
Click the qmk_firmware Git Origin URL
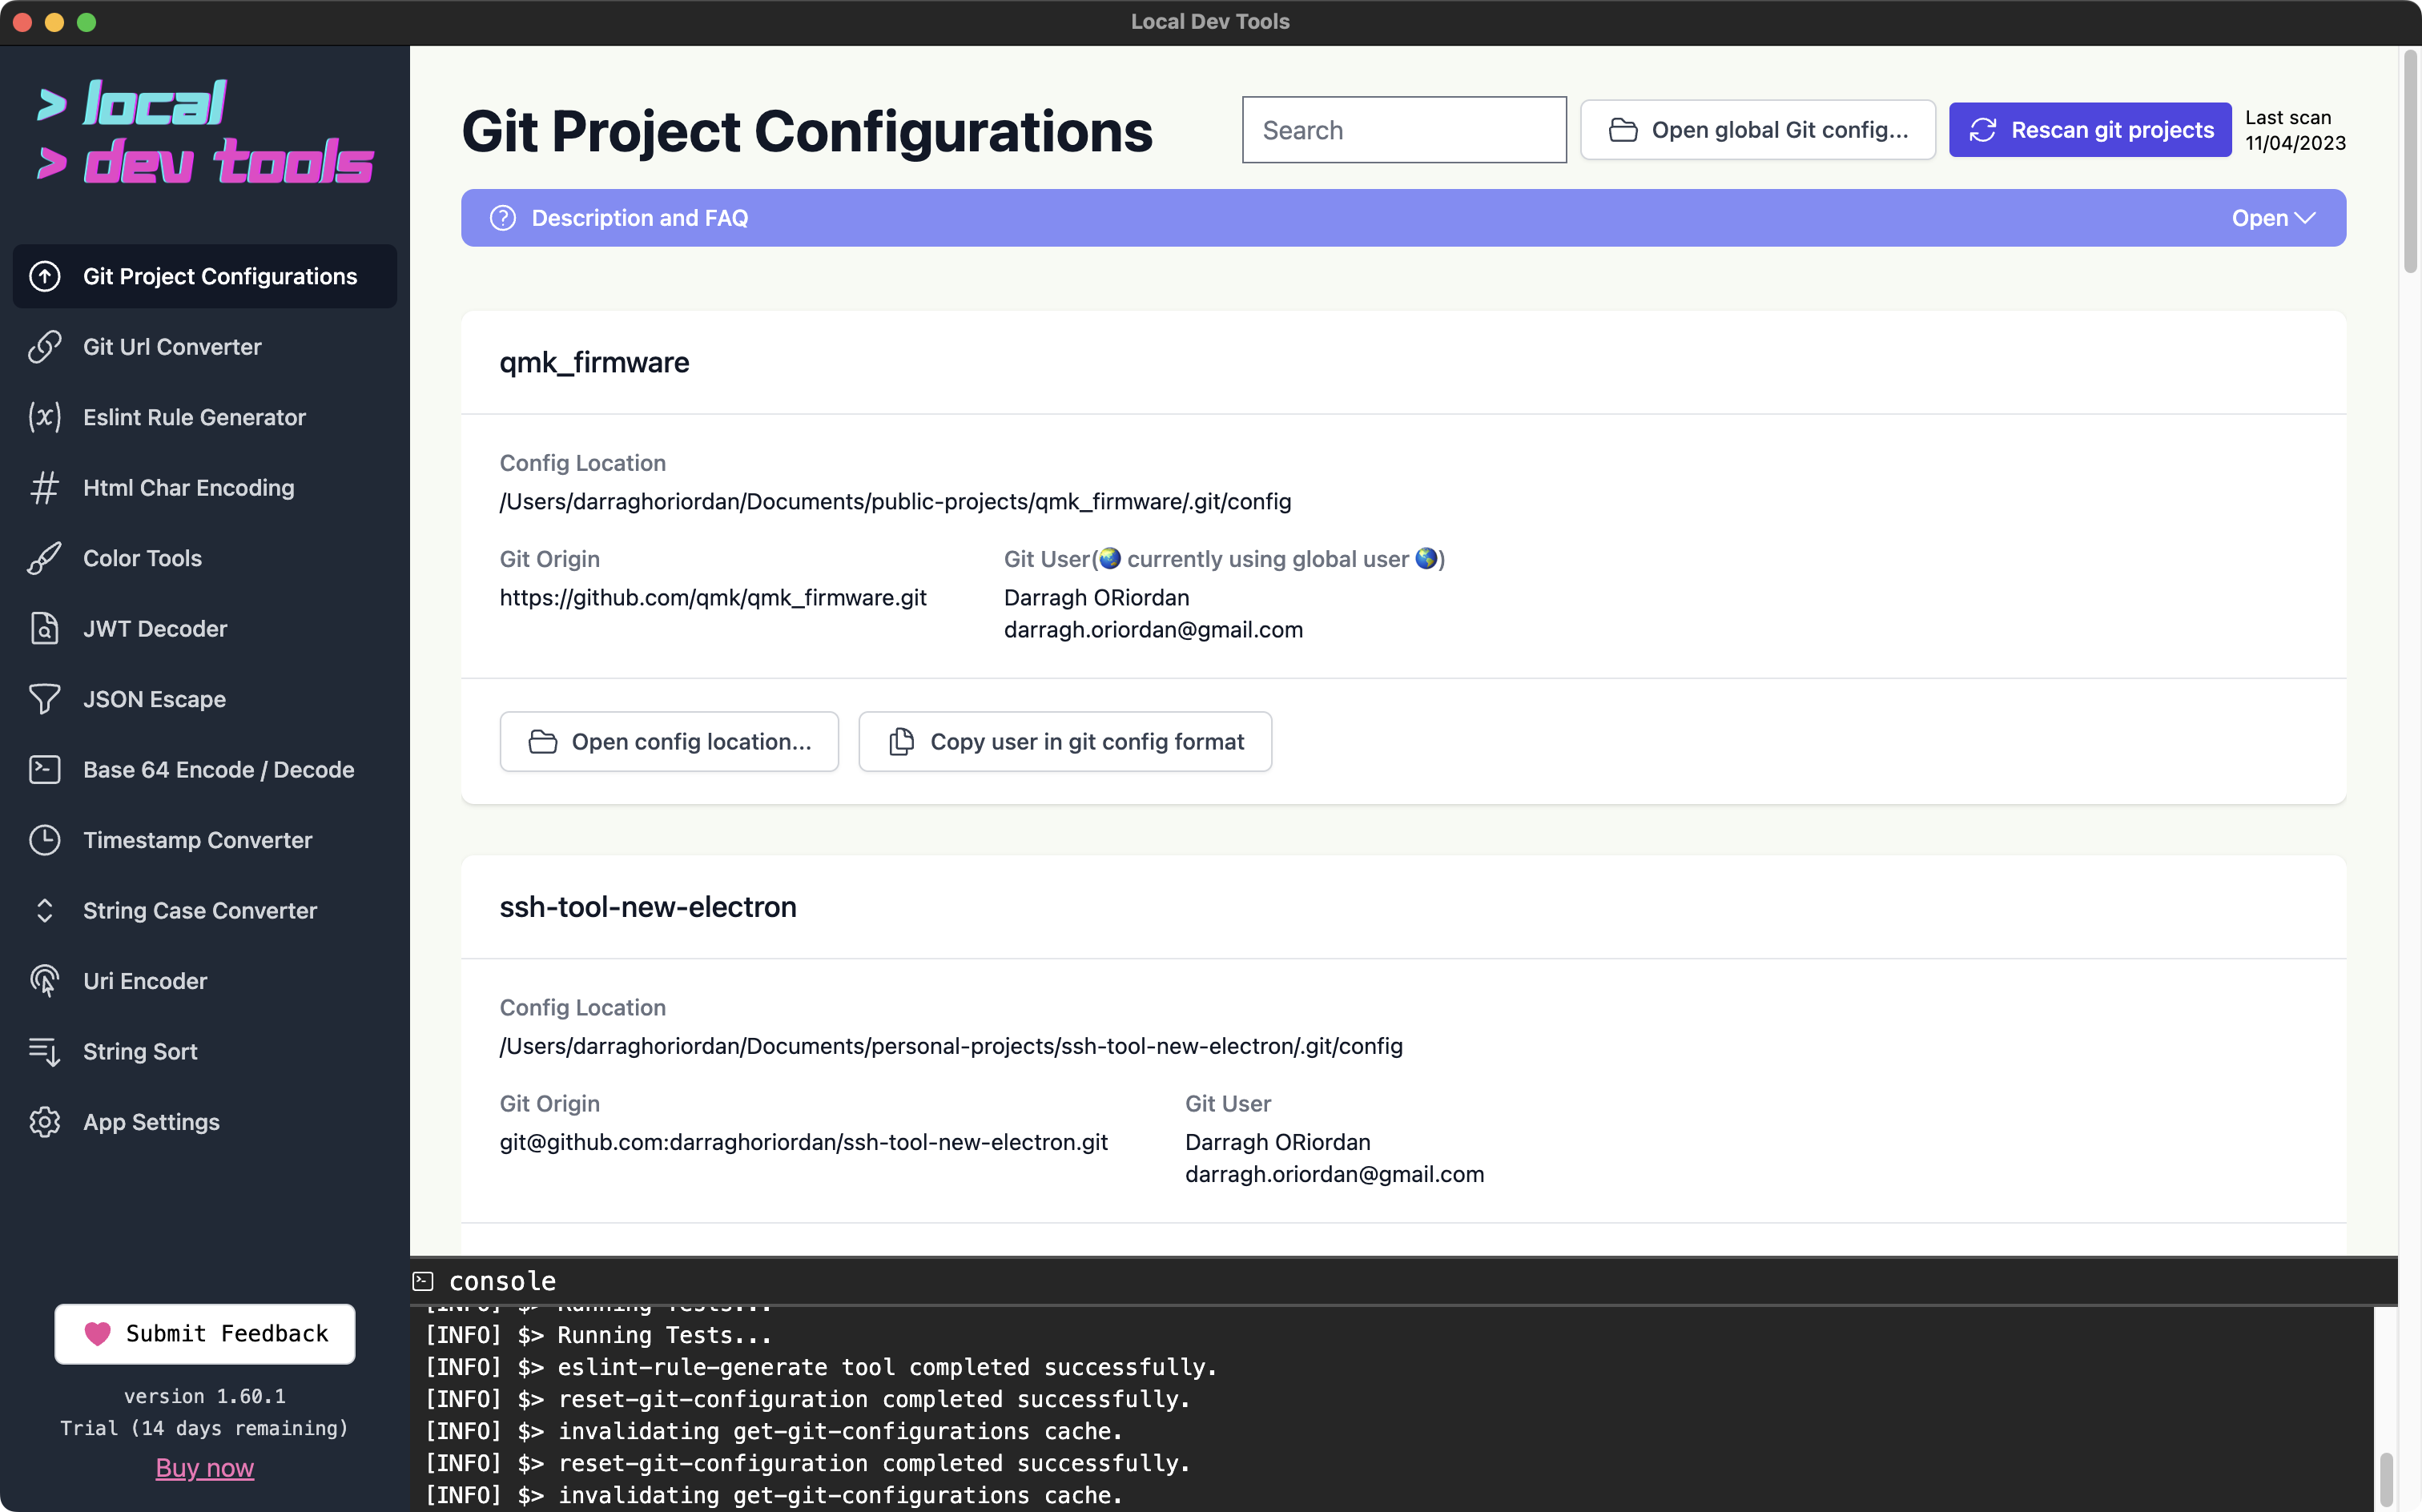(713, 598)
